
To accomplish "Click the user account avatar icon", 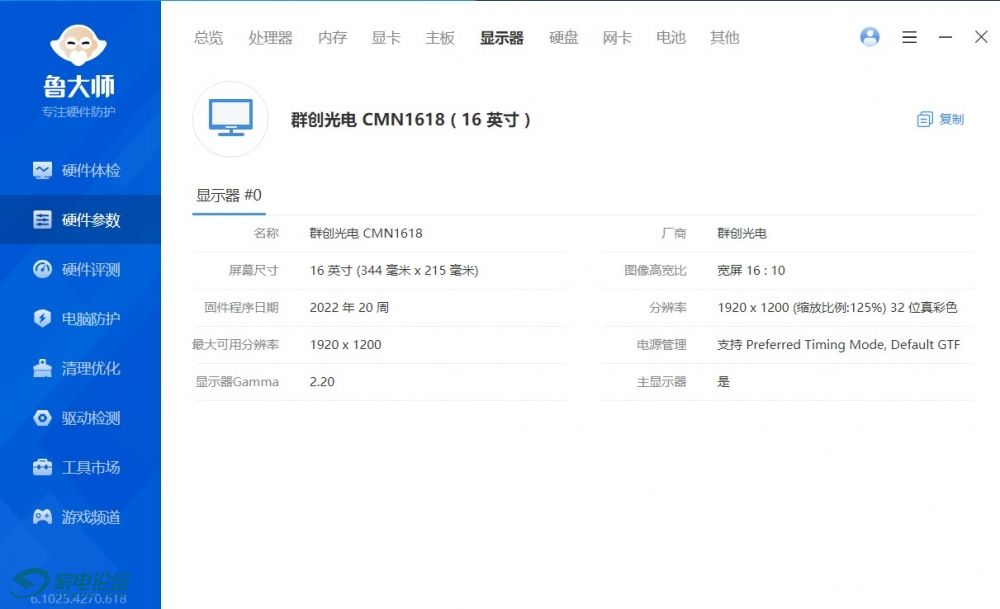I will click(x=869, y=37).
